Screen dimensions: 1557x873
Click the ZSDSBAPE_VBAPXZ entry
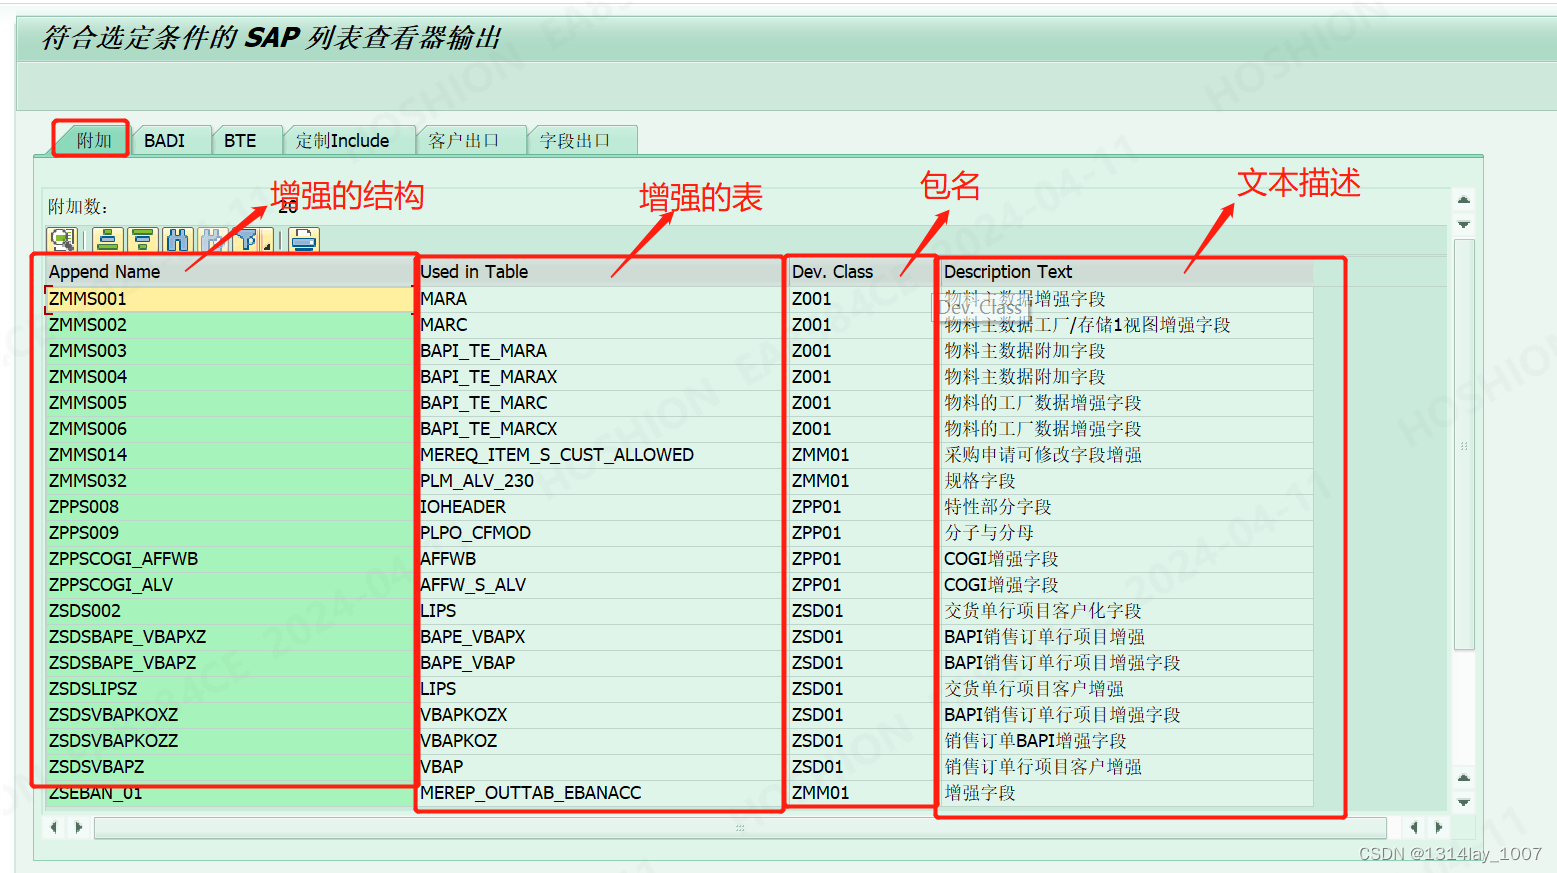click(229, 637)
